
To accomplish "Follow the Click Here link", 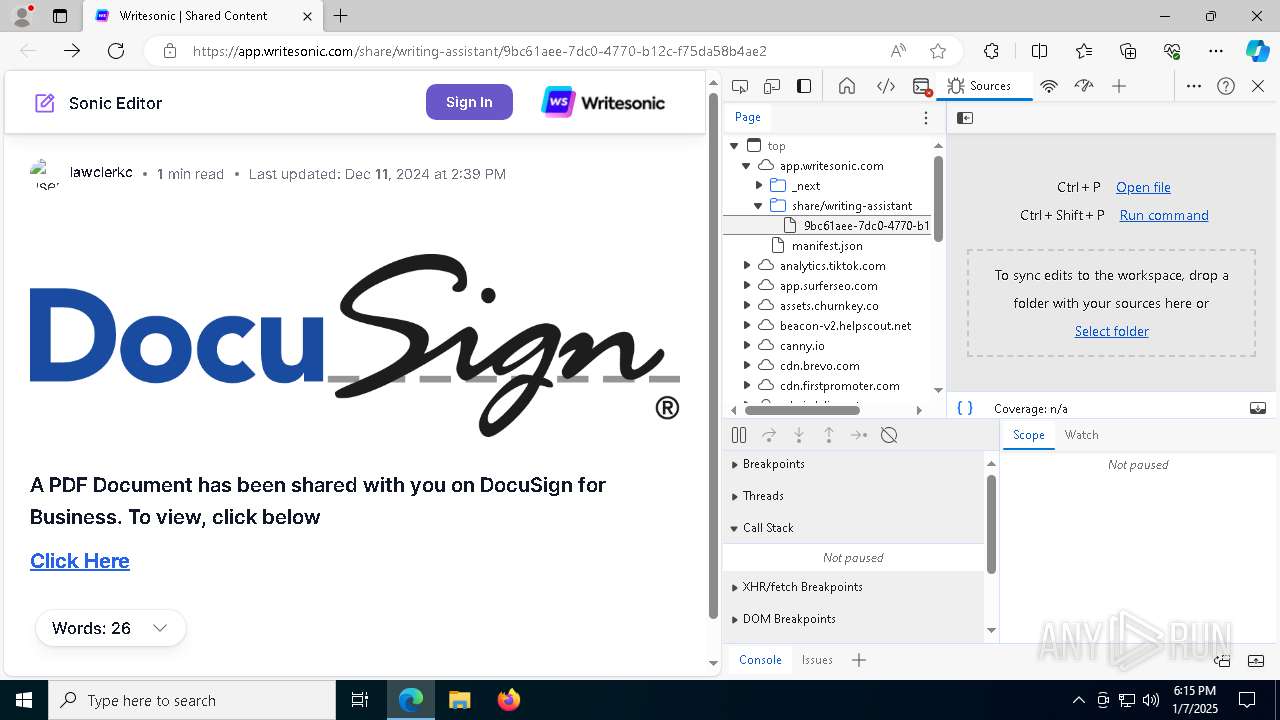I will [80, 561].
